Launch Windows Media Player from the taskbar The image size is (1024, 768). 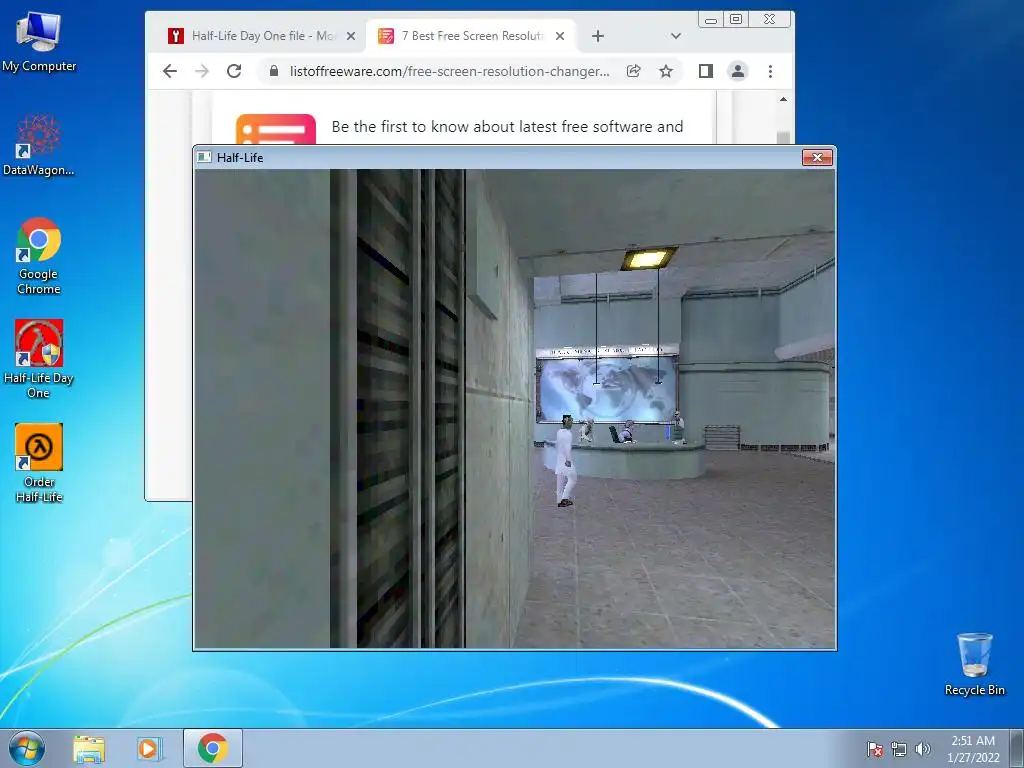click(150, 749)
